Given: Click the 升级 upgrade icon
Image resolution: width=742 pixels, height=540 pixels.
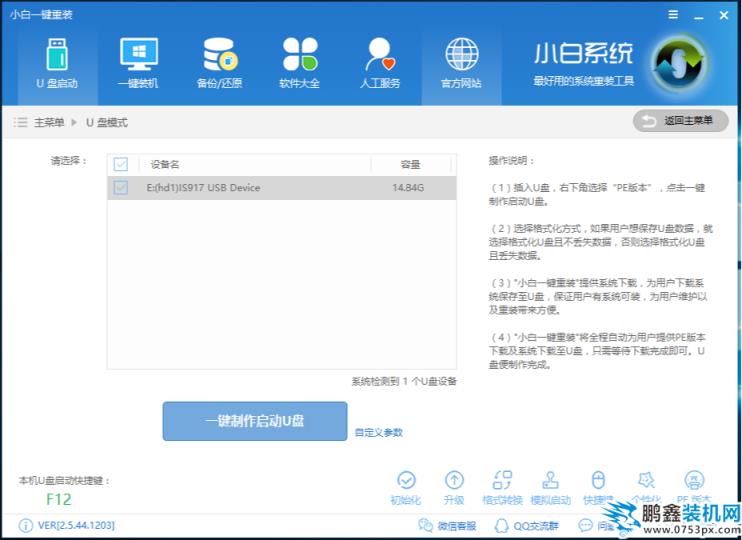Looking at the screenshot, I should 454,487.
